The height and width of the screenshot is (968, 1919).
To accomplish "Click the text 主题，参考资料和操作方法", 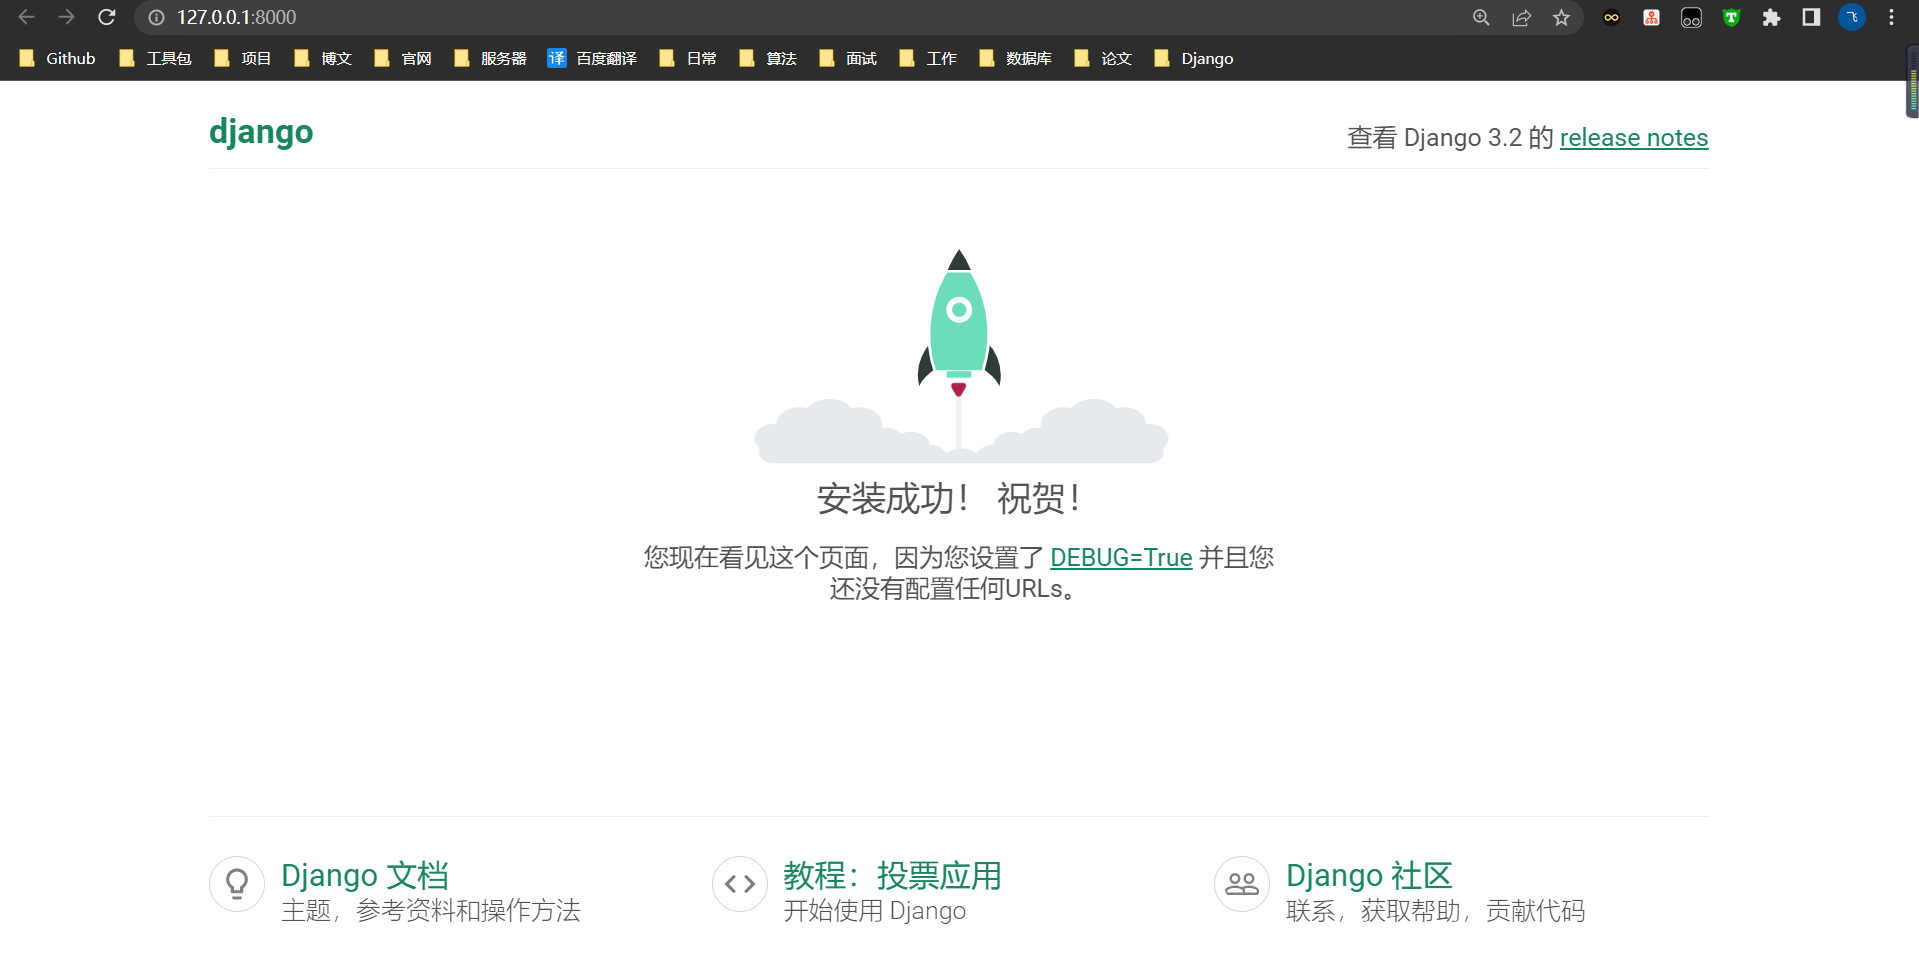I will coord(431,911).
